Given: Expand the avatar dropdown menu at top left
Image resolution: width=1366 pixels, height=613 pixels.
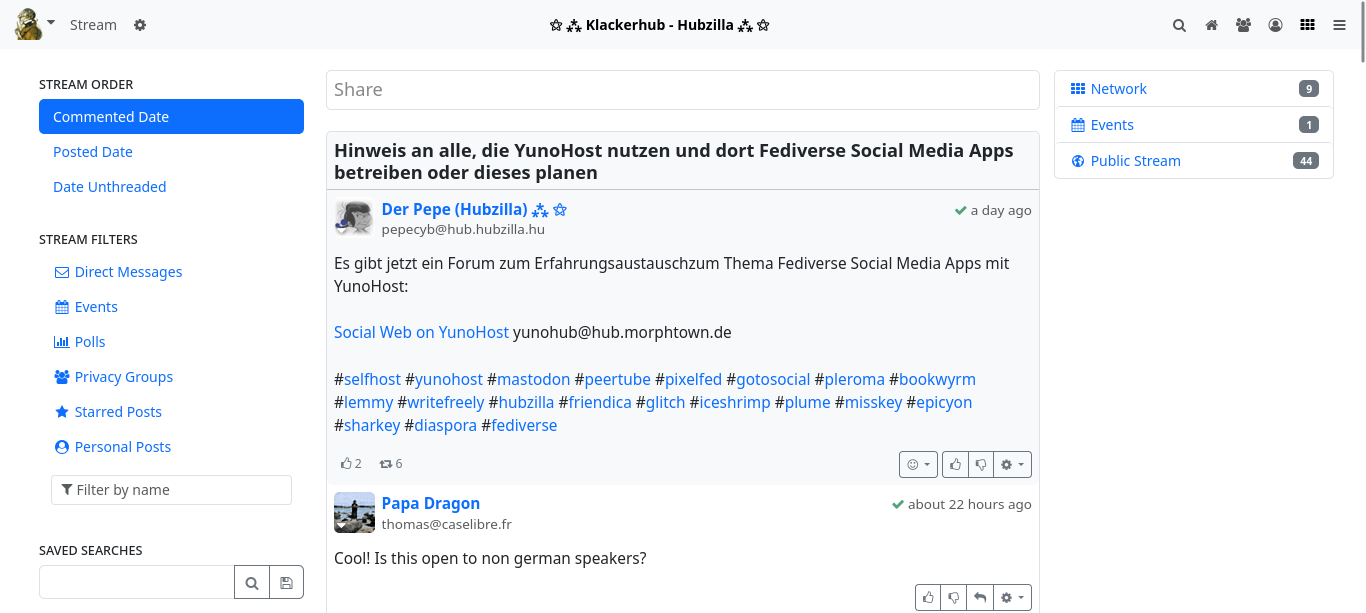Looking at the screenshot, I should tap(51, 22).
